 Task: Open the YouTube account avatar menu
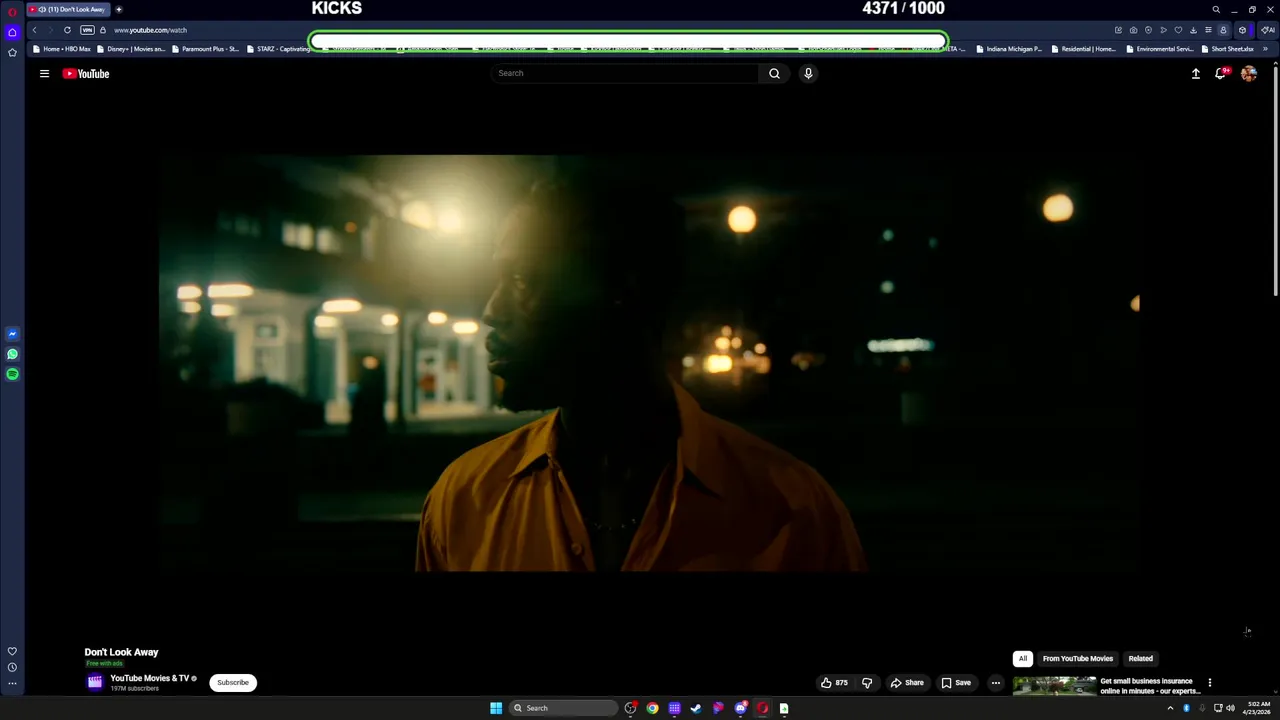click(1249, 73)
